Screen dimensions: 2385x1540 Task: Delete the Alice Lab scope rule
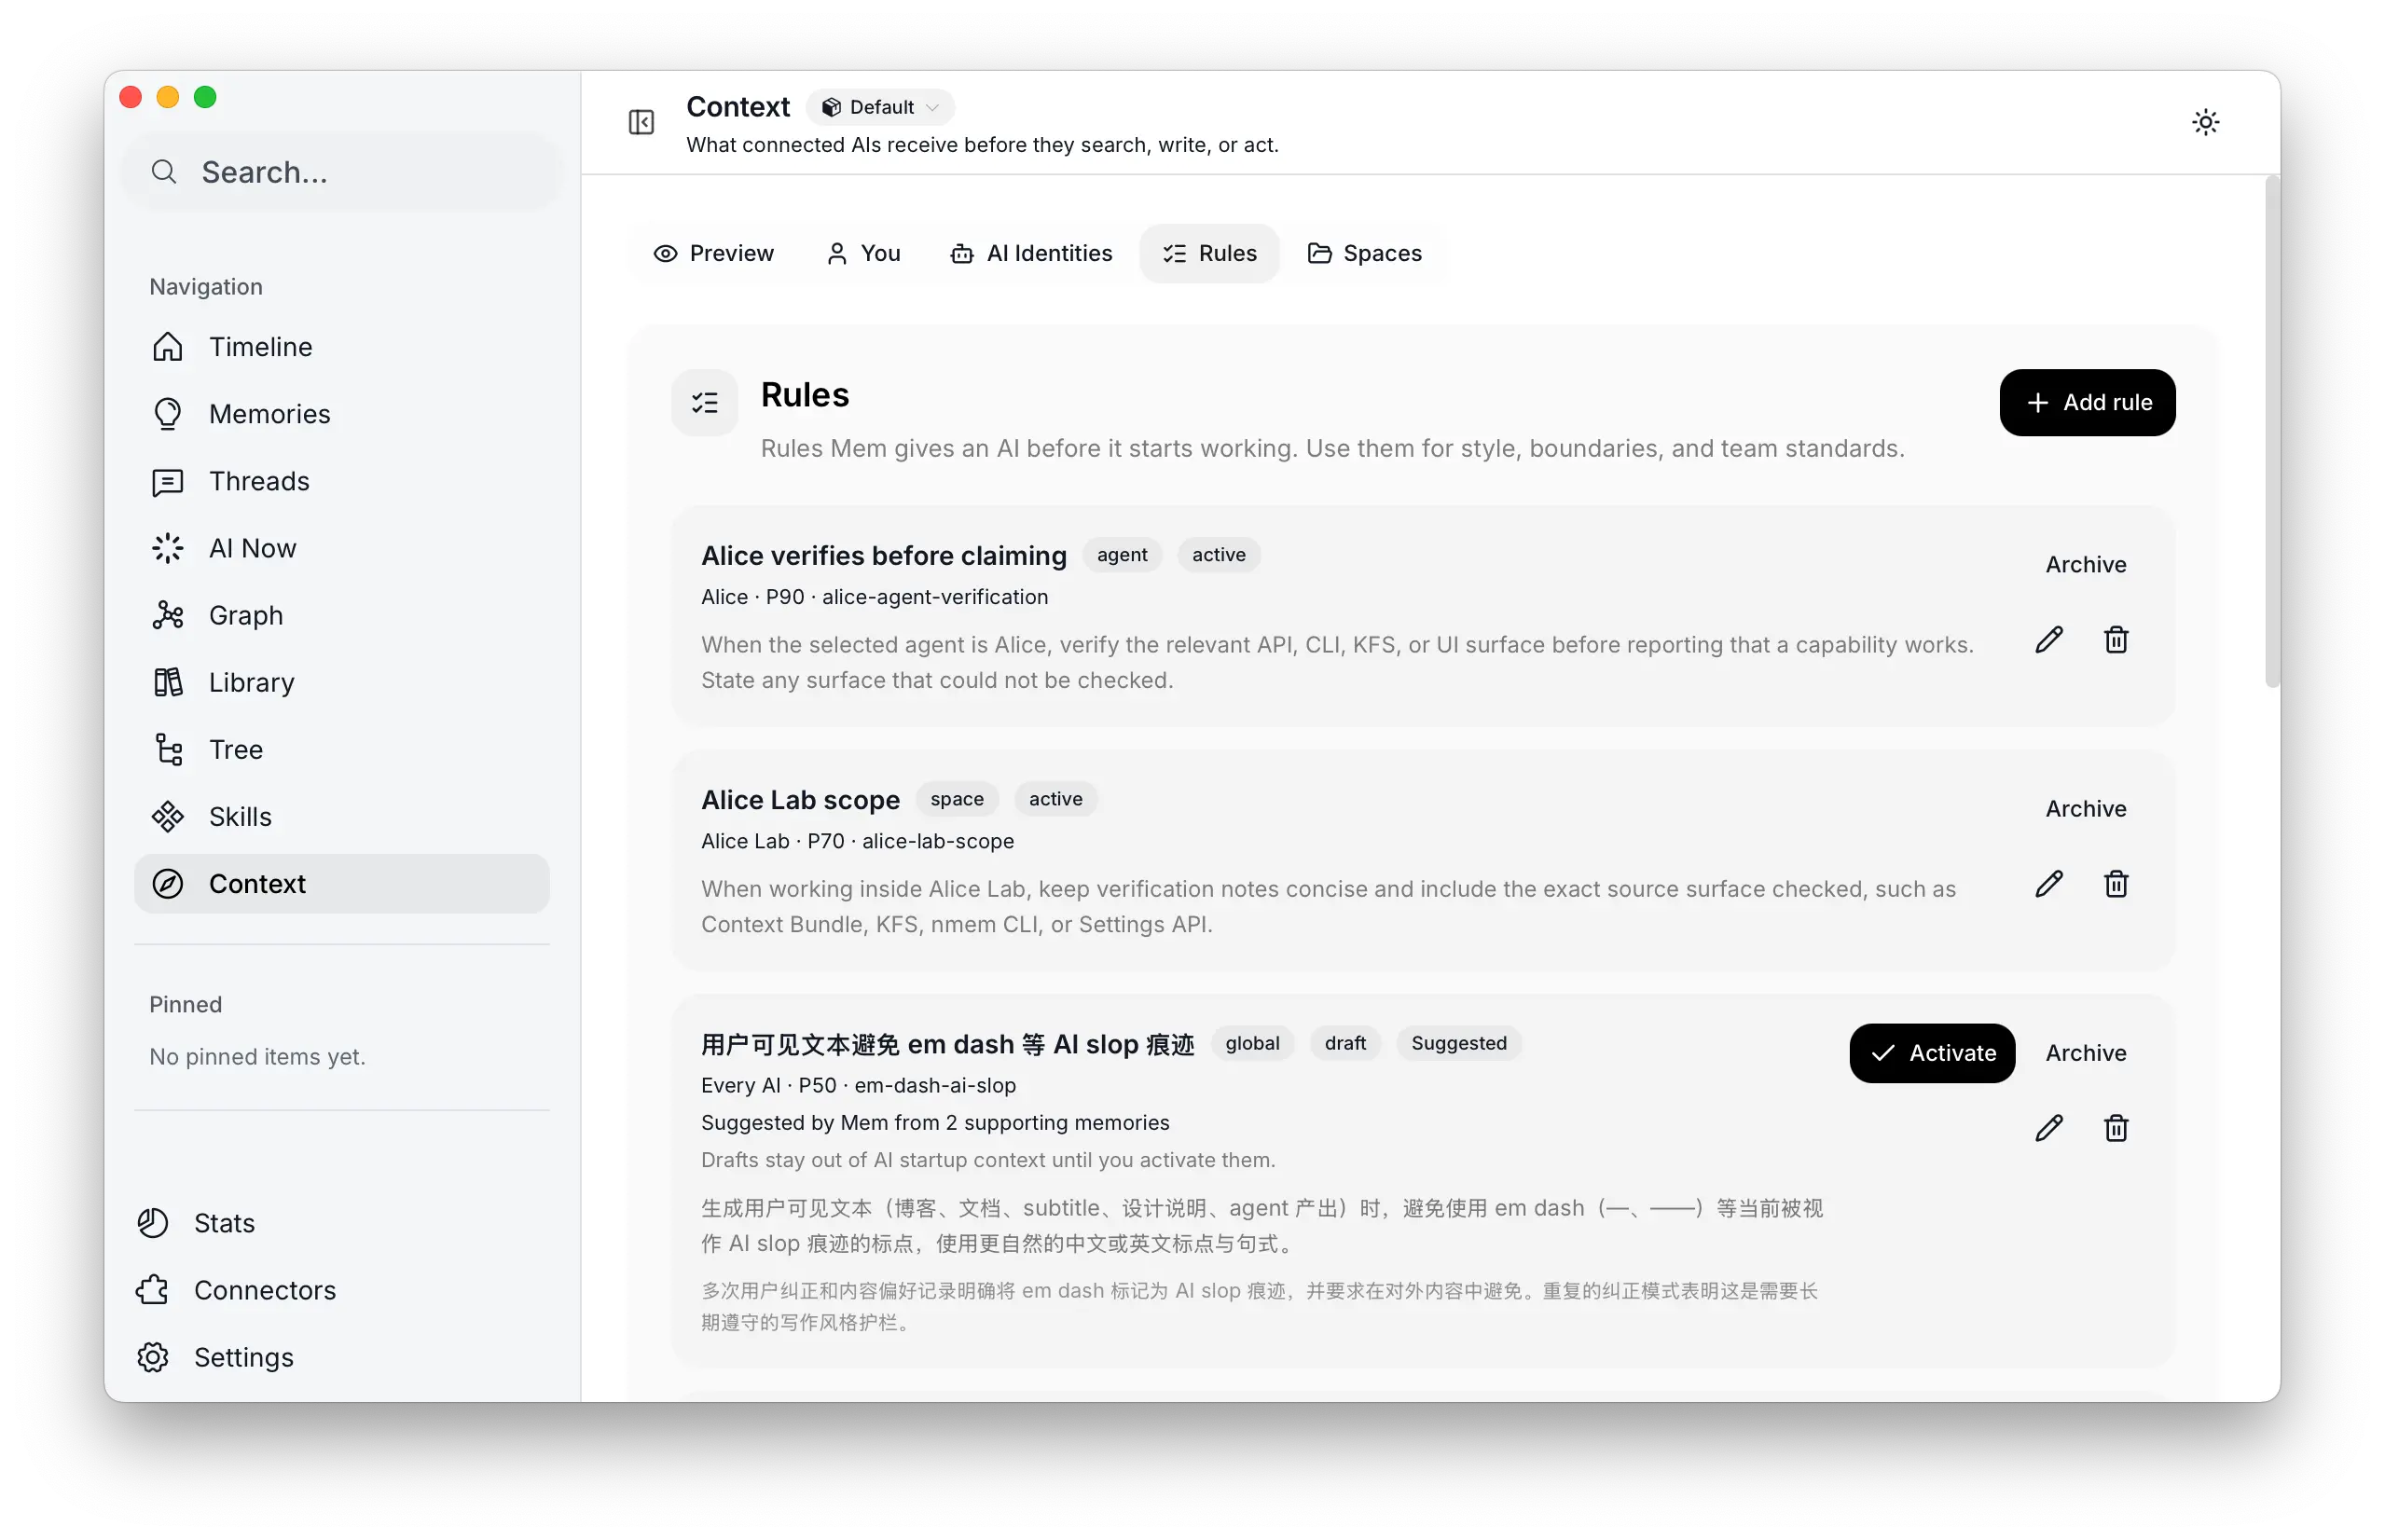[2116, 884]
